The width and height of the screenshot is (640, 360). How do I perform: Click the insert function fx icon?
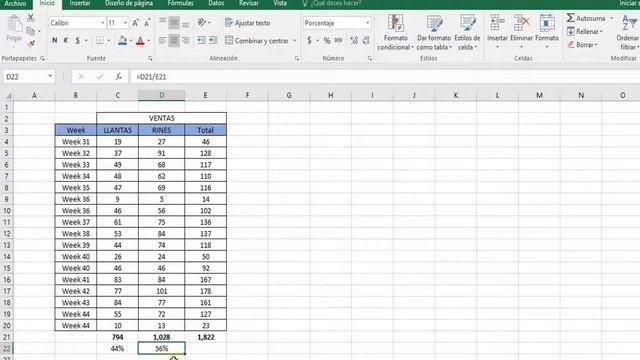point(118,77)
